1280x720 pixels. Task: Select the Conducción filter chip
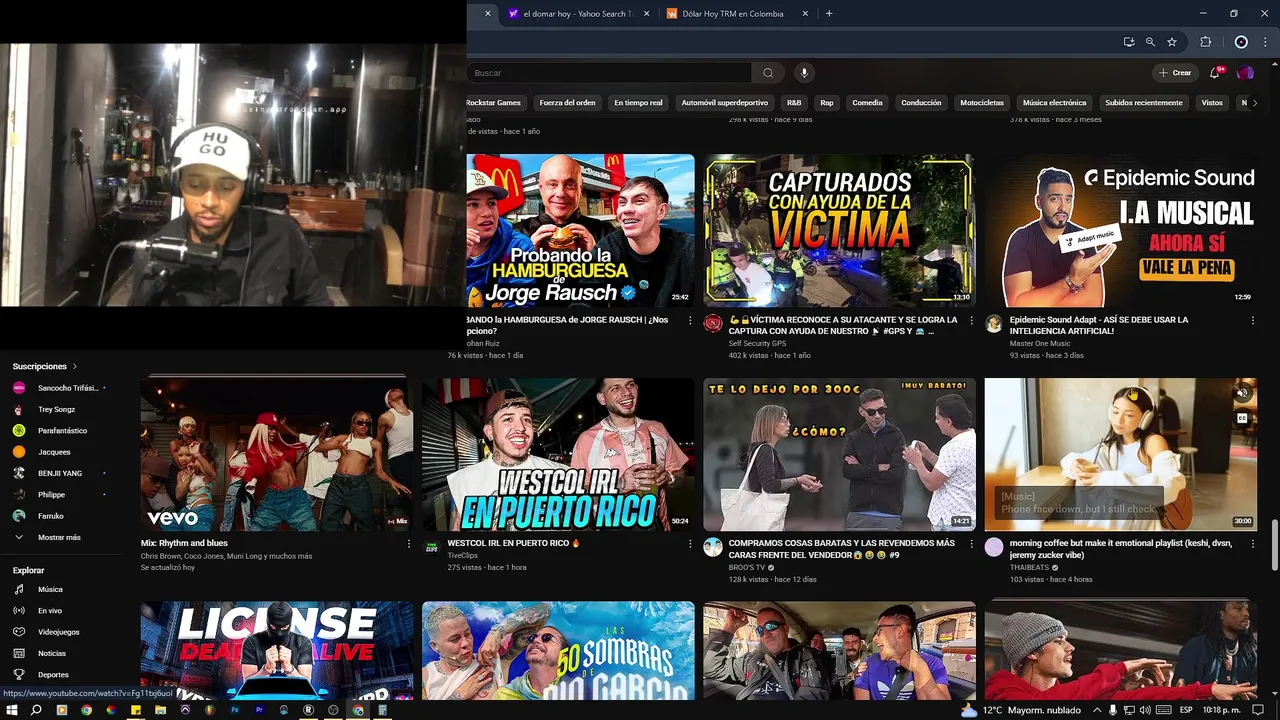click(x=921, y=103)
